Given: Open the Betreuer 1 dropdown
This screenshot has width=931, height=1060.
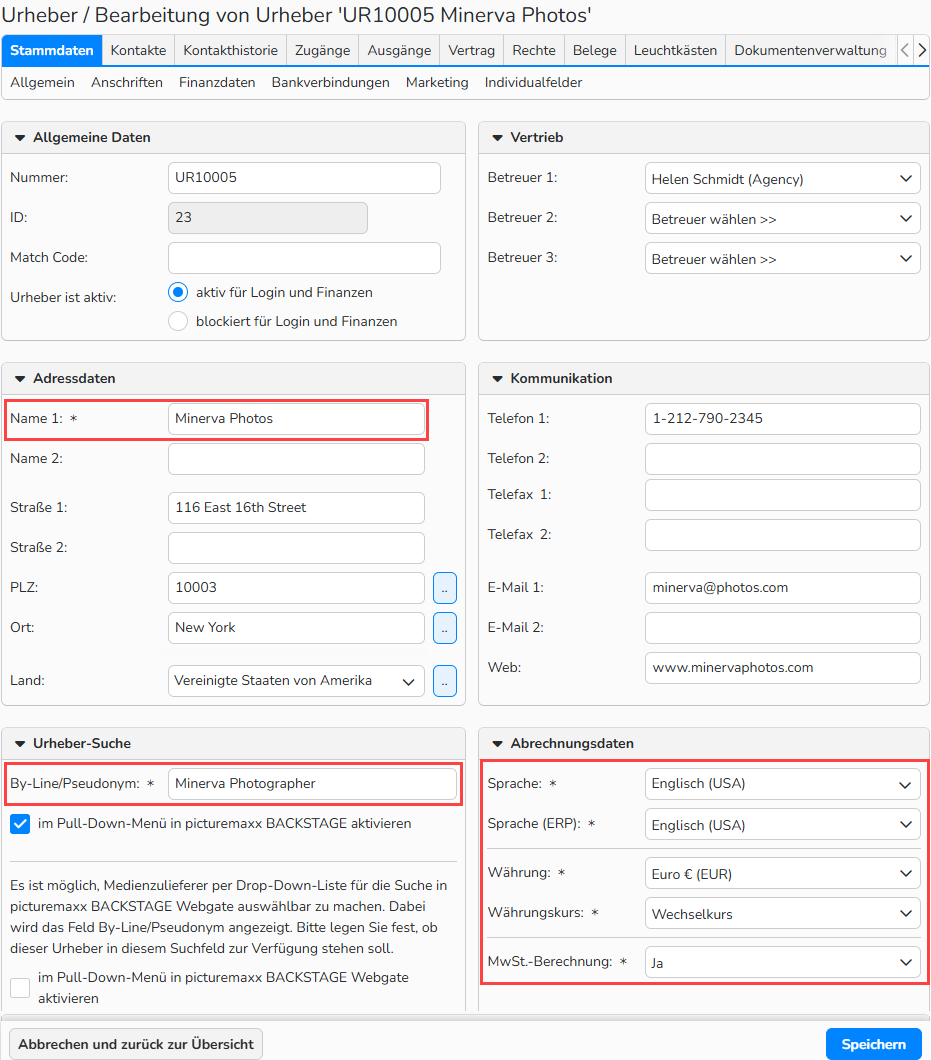Looking at the screenshot, I should pyautogui.click(x=782, y=178).
